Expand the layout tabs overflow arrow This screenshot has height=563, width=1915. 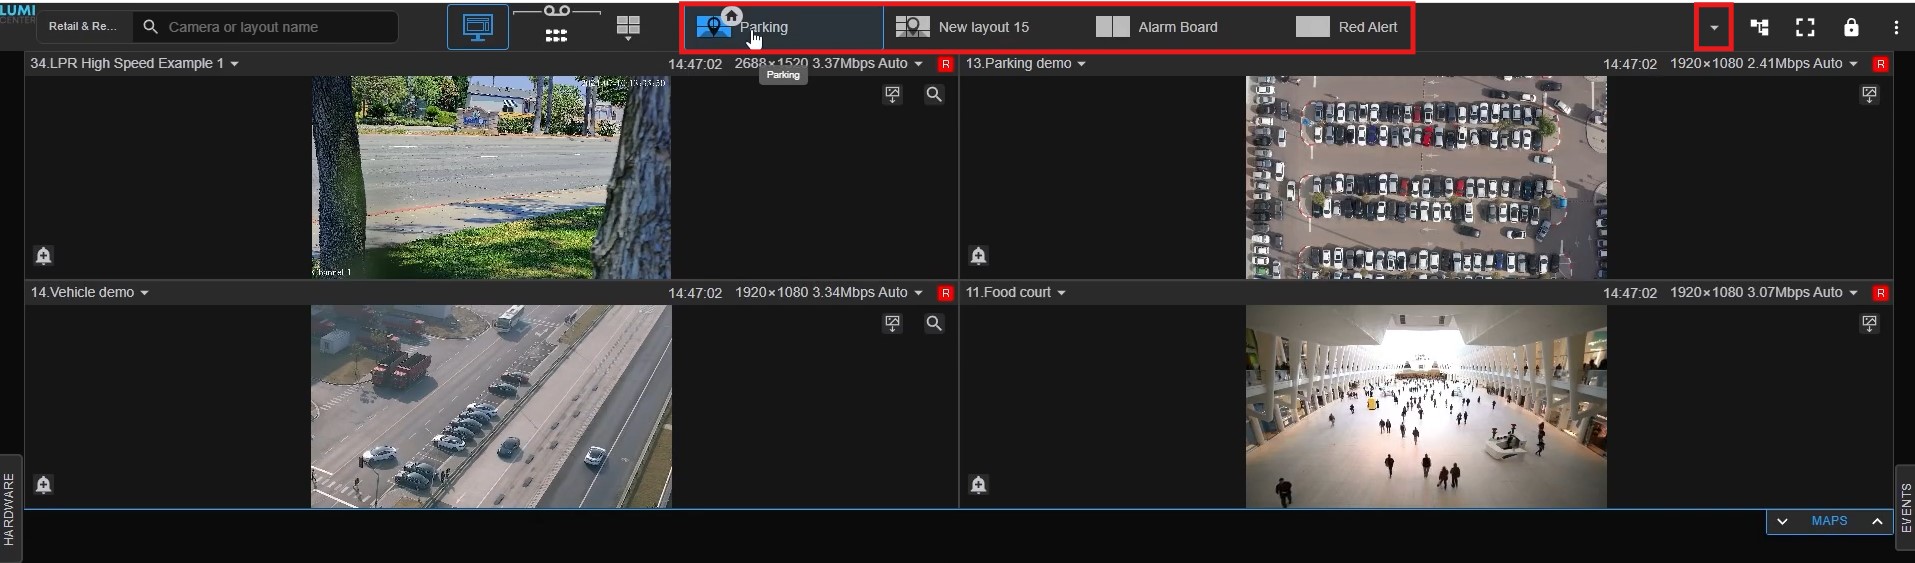pyautogui.click(x=1714, y=27)
